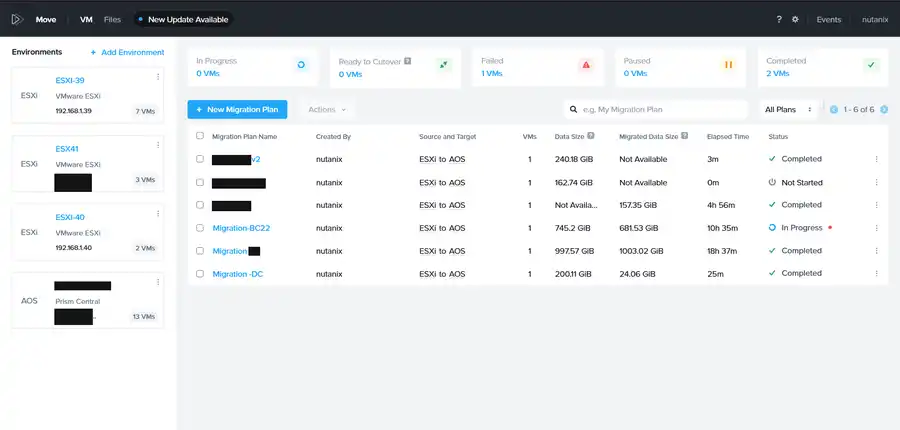This screenshot has height=430, width=900.
Task: Switch to the Files tab
Action: pos(112,20)
